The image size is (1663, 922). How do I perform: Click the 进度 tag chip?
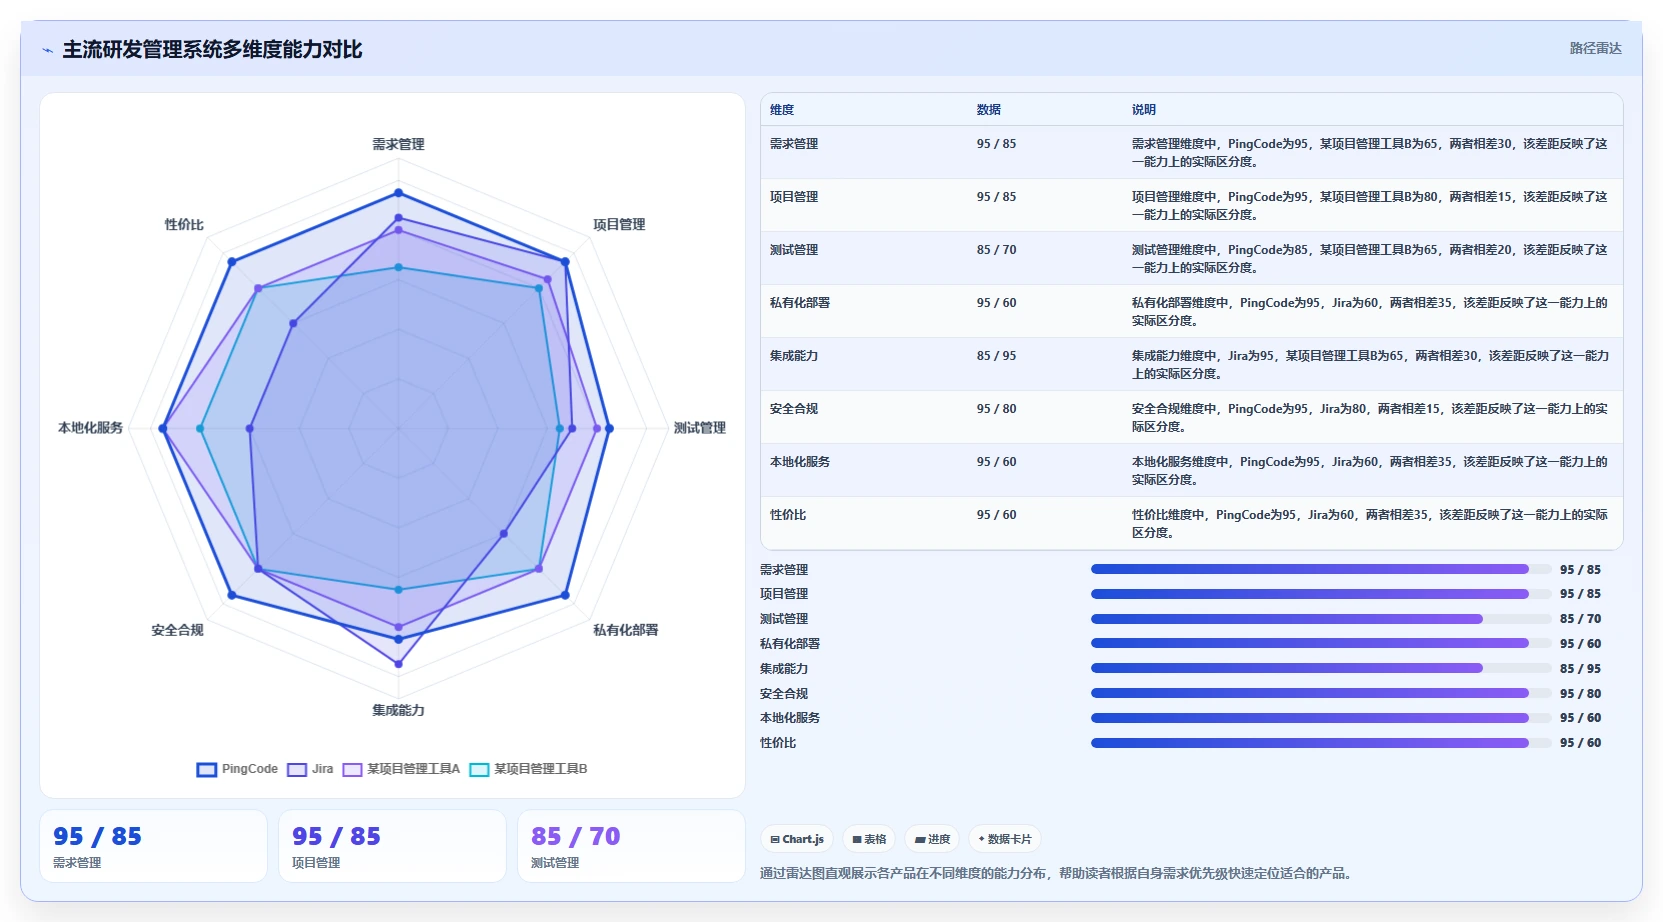point(932,839)
